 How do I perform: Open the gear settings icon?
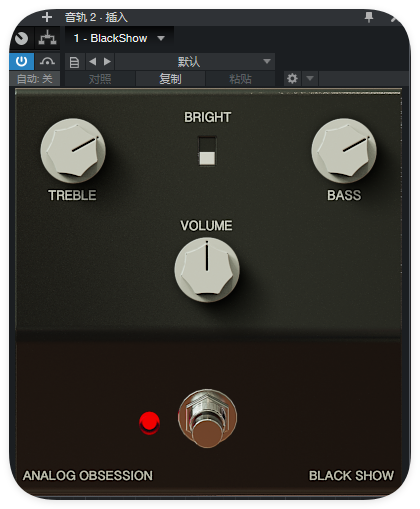pyautogui.click(x=292, y=79)
